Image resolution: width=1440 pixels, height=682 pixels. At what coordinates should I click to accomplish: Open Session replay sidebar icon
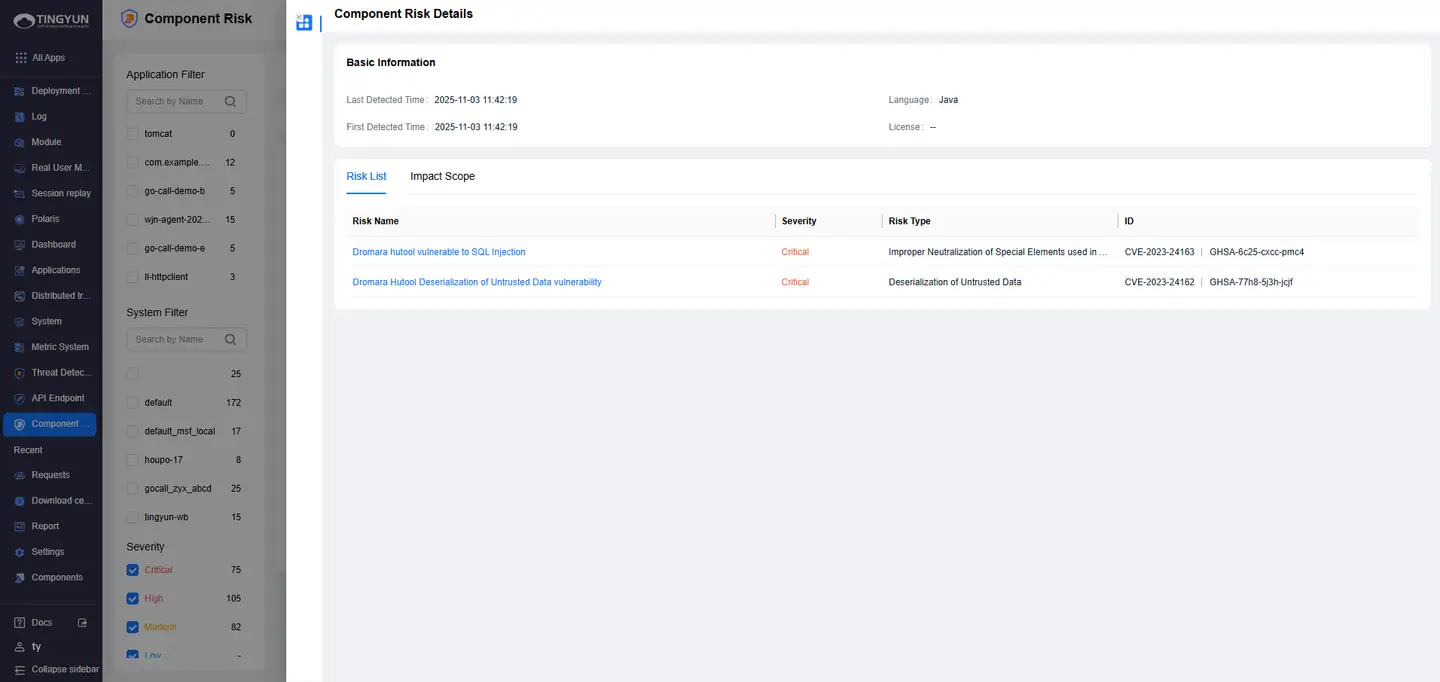pos(20,194)
